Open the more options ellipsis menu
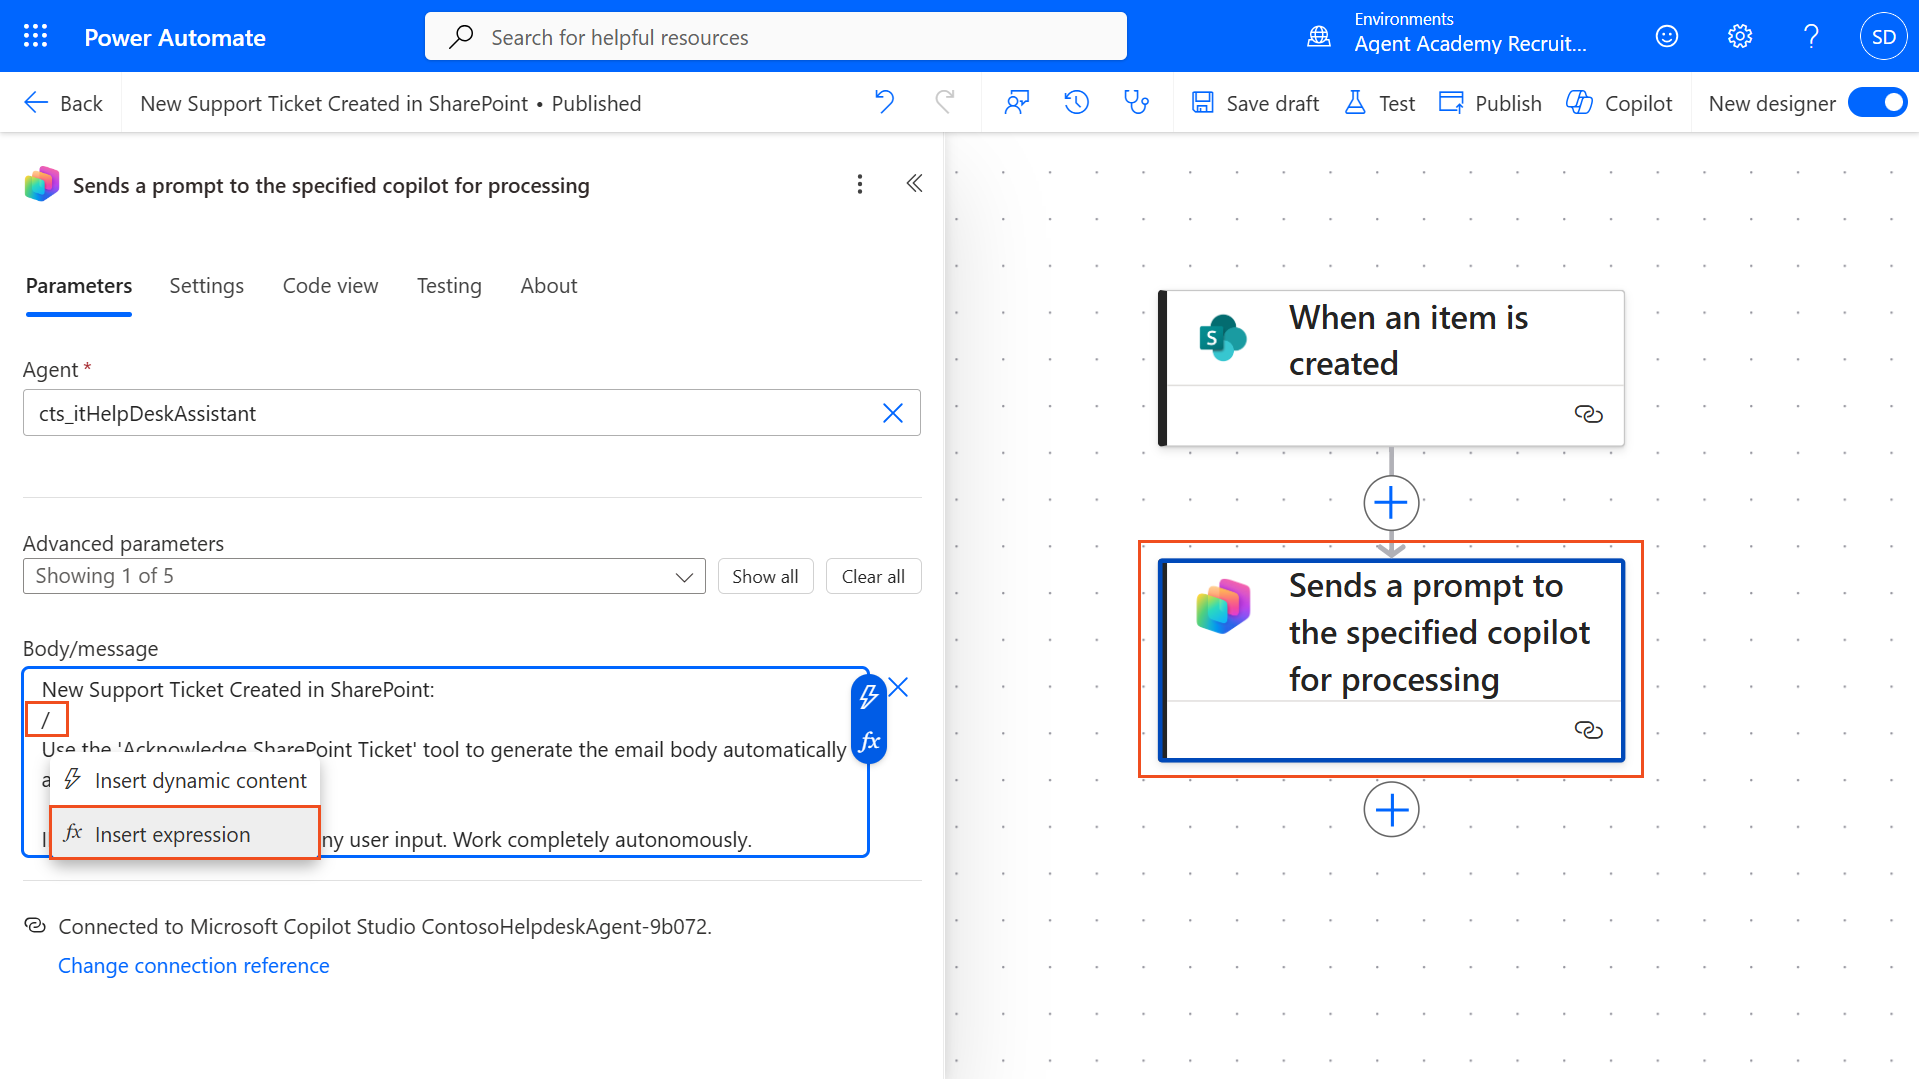This screenshot has width=1919, height=1079. (860, 184)
